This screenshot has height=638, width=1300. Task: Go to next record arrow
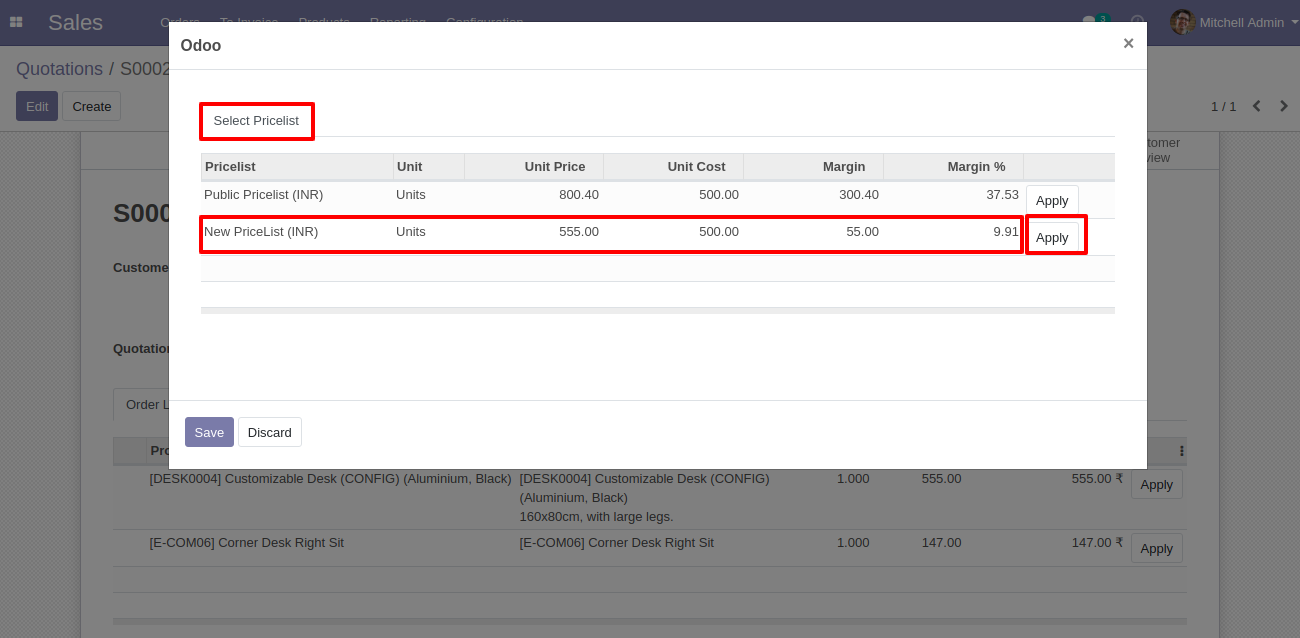coord(1284,106)
